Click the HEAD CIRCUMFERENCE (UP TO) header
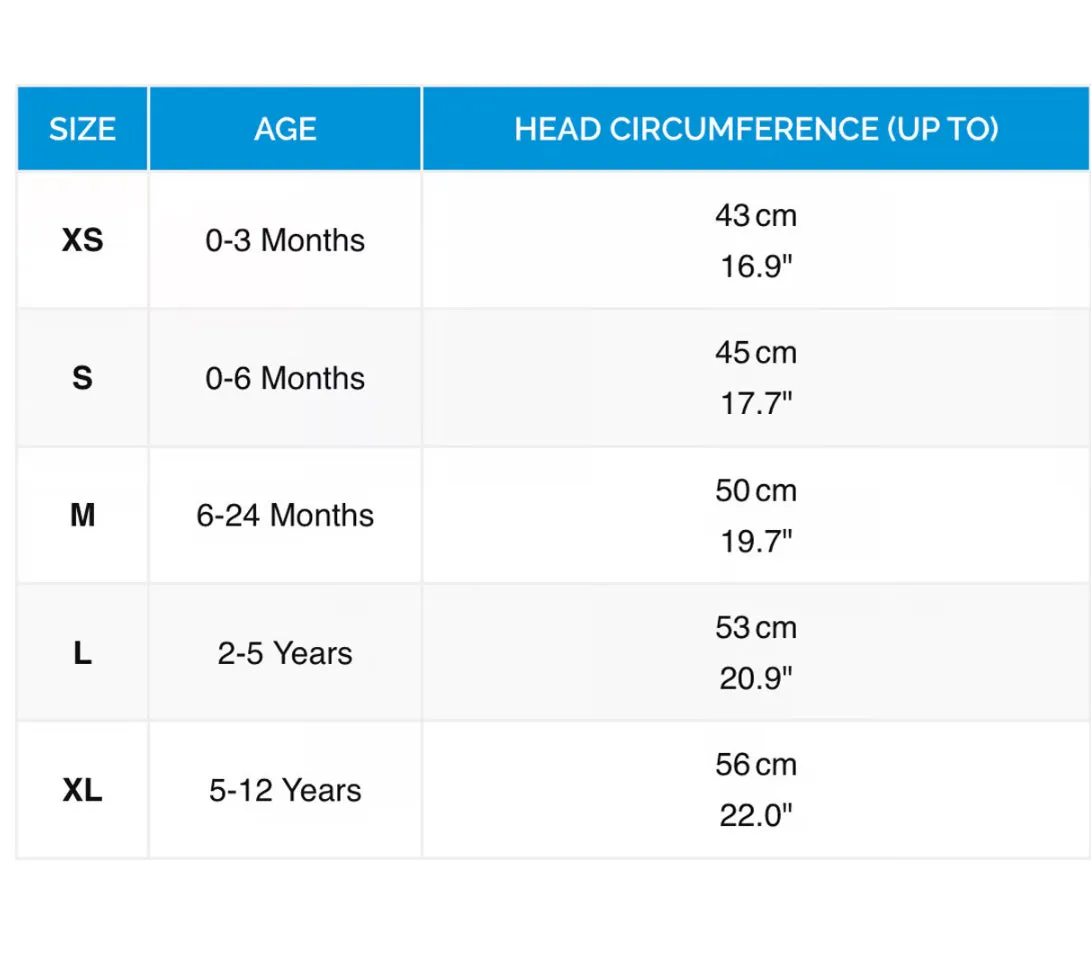 tap(756, 129)
